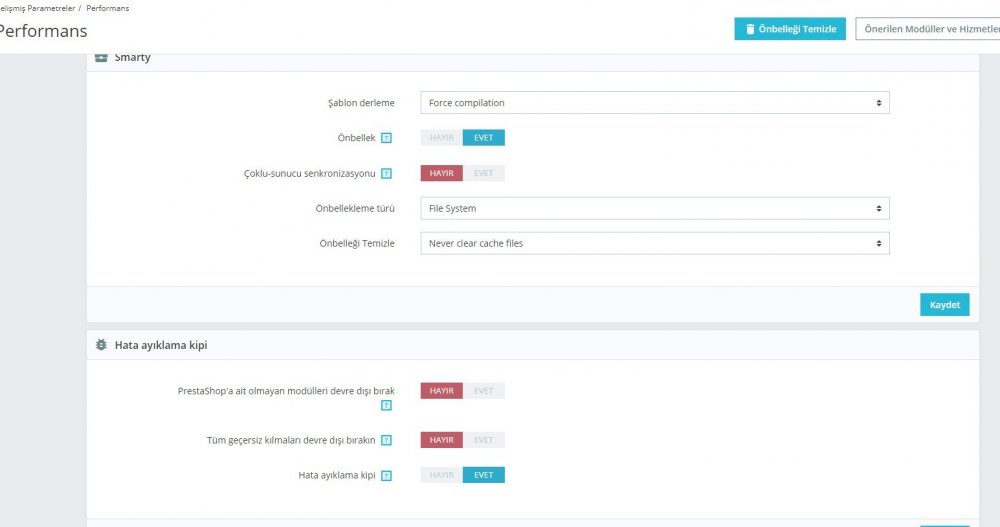
Task: Click the Smarty section header icon
Action: click(x=101, y=57)
